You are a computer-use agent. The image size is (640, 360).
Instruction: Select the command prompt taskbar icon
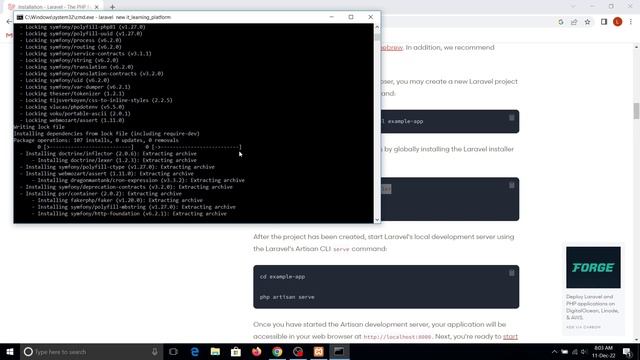coord(339,351)
